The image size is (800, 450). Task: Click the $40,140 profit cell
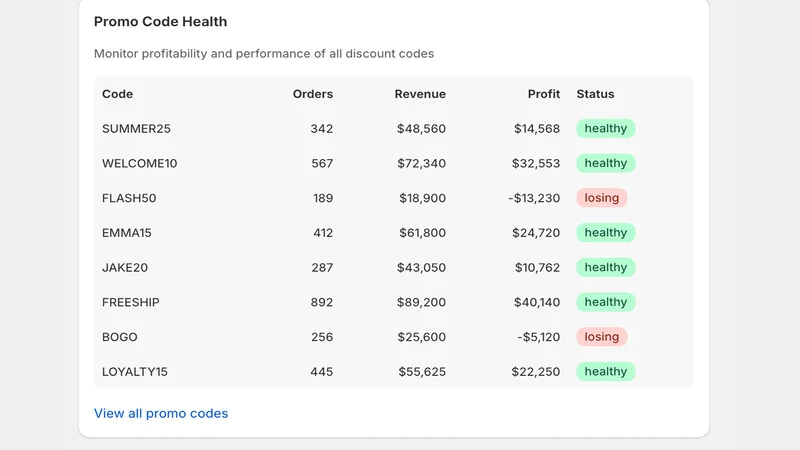click(x=537, y=302)
